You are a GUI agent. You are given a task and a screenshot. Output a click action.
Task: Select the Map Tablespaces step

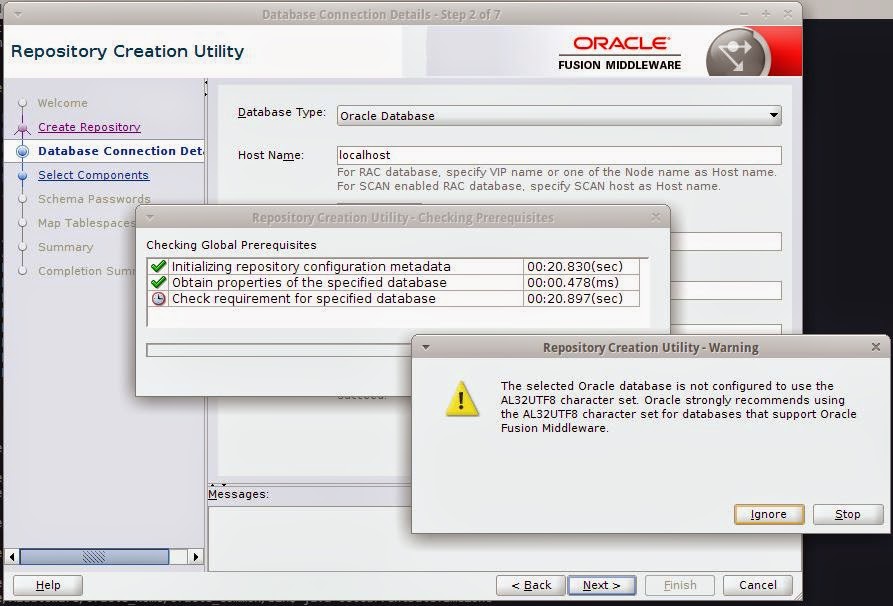(x=87, y=223)
